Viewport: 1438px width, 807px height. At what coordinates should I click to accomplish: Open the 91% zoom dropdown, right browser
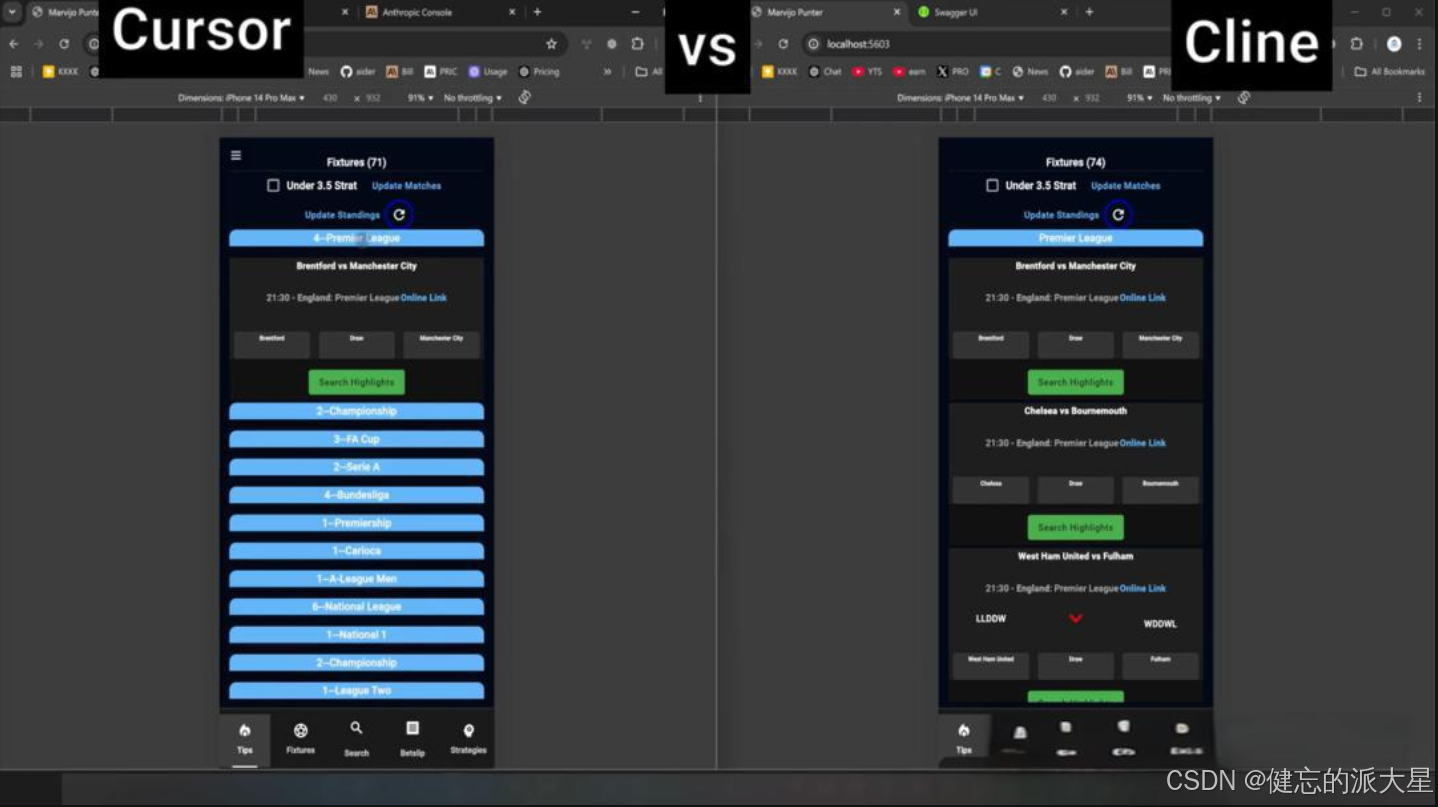coord(1139,98)
